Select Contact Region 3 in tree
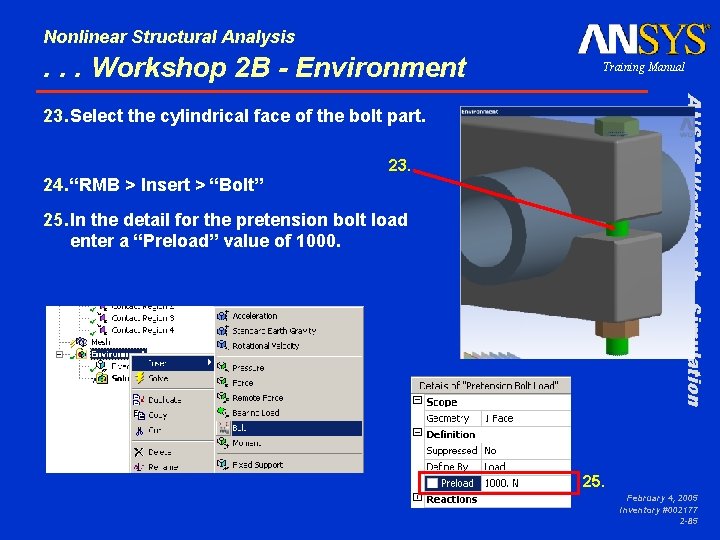720x540 pixels. 143,318
